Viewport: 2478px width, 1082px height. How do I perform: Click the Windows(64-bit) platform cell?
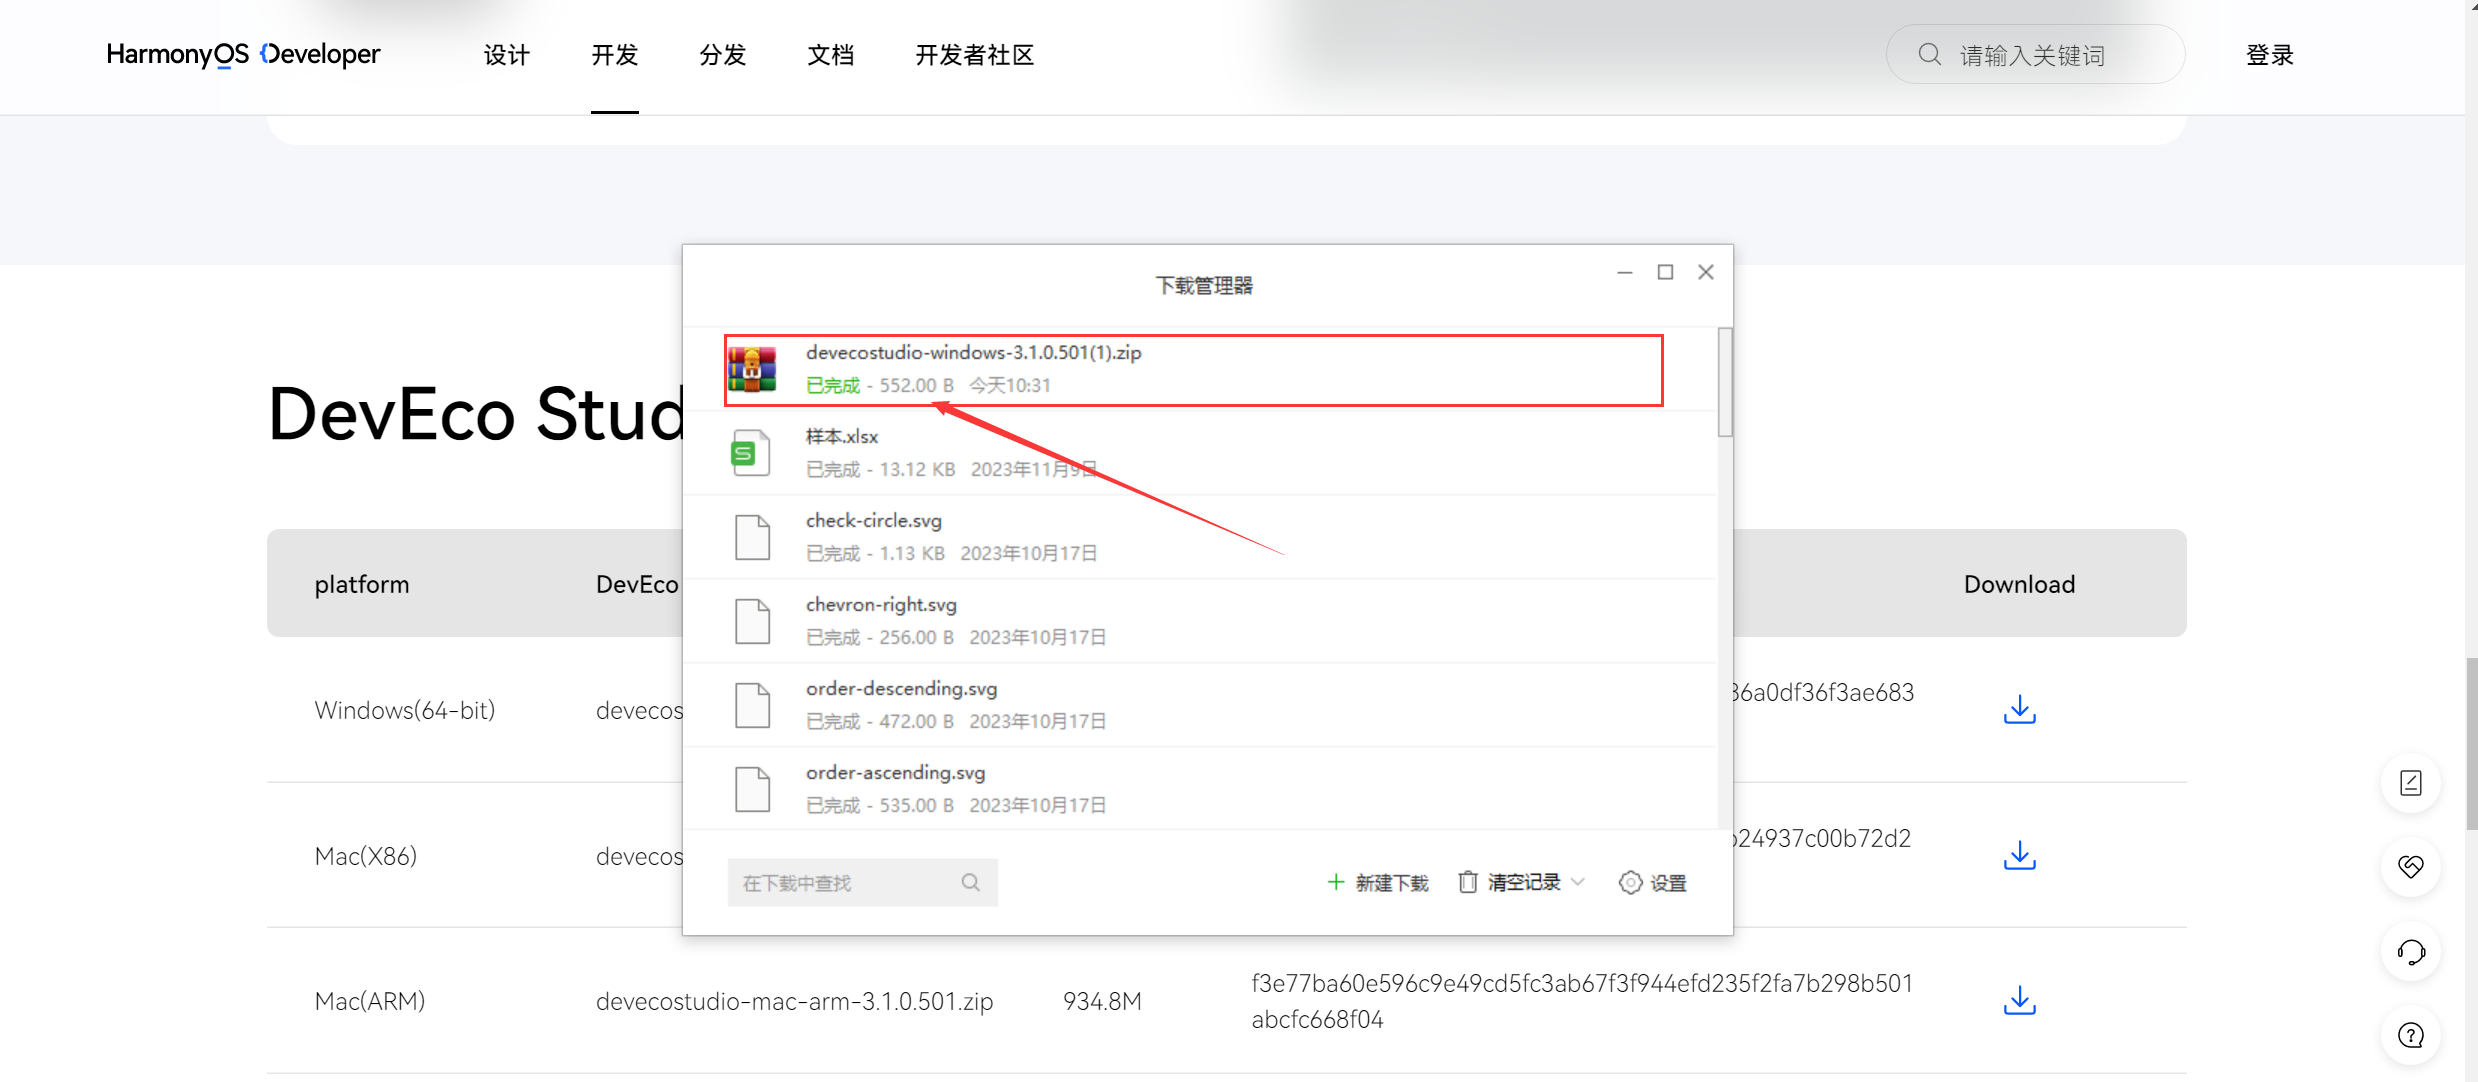coord(405,710)
